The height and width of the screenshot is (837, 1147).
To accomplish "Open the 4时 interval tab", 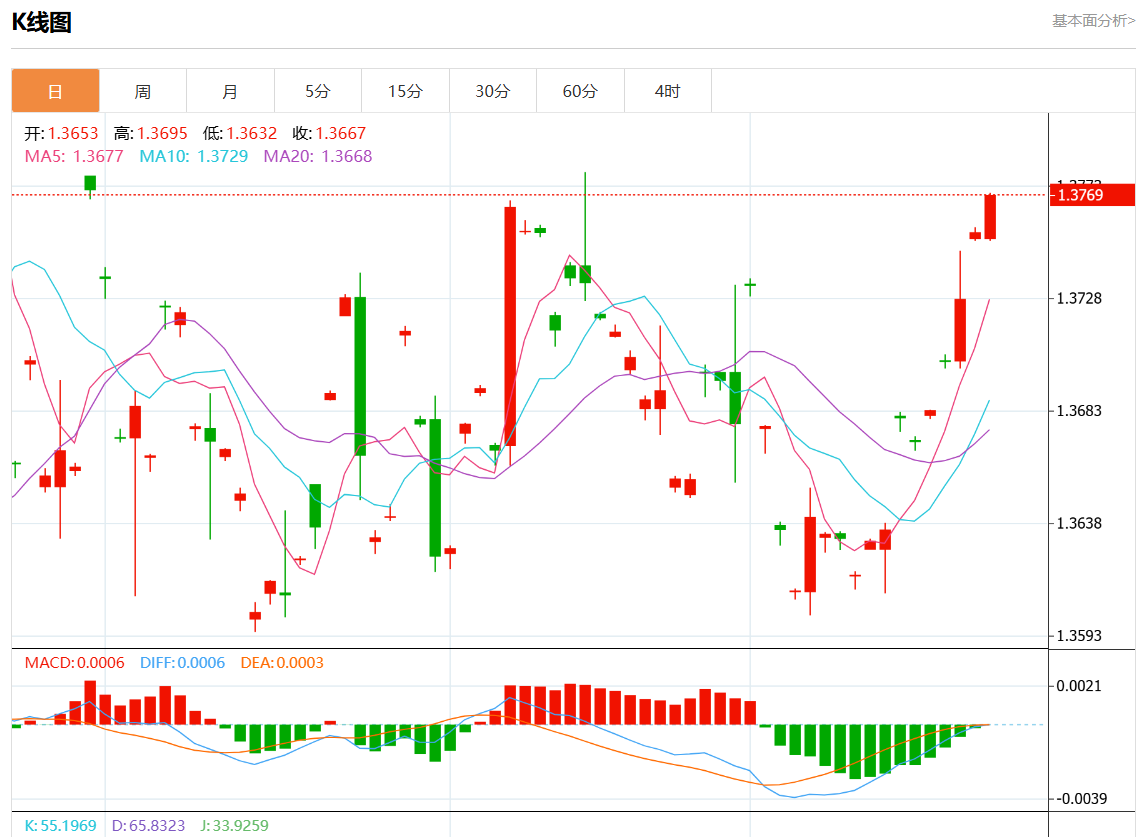I will 667,91.
